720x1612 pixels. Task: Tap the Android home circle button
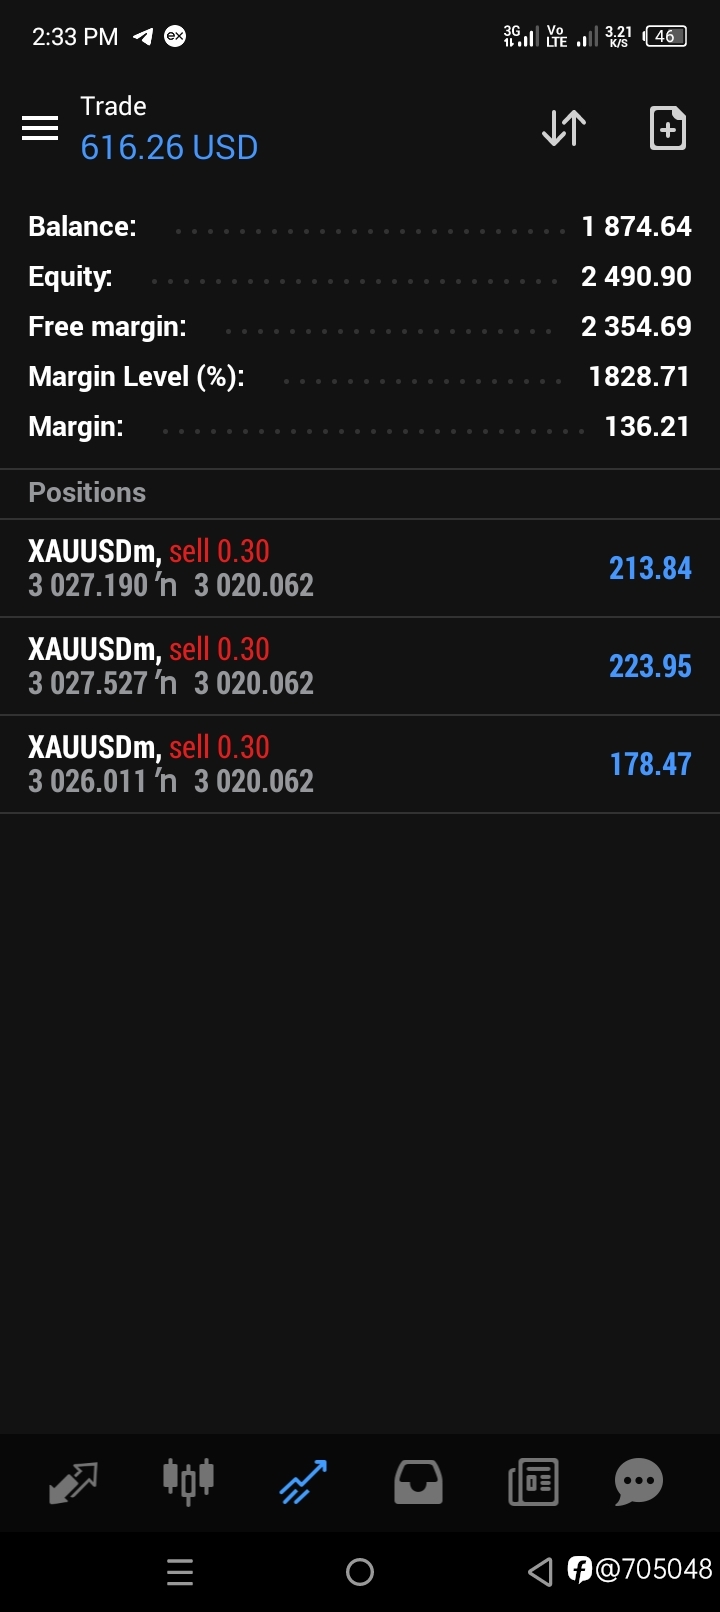pyautogui.click(x=360, y=1572)
